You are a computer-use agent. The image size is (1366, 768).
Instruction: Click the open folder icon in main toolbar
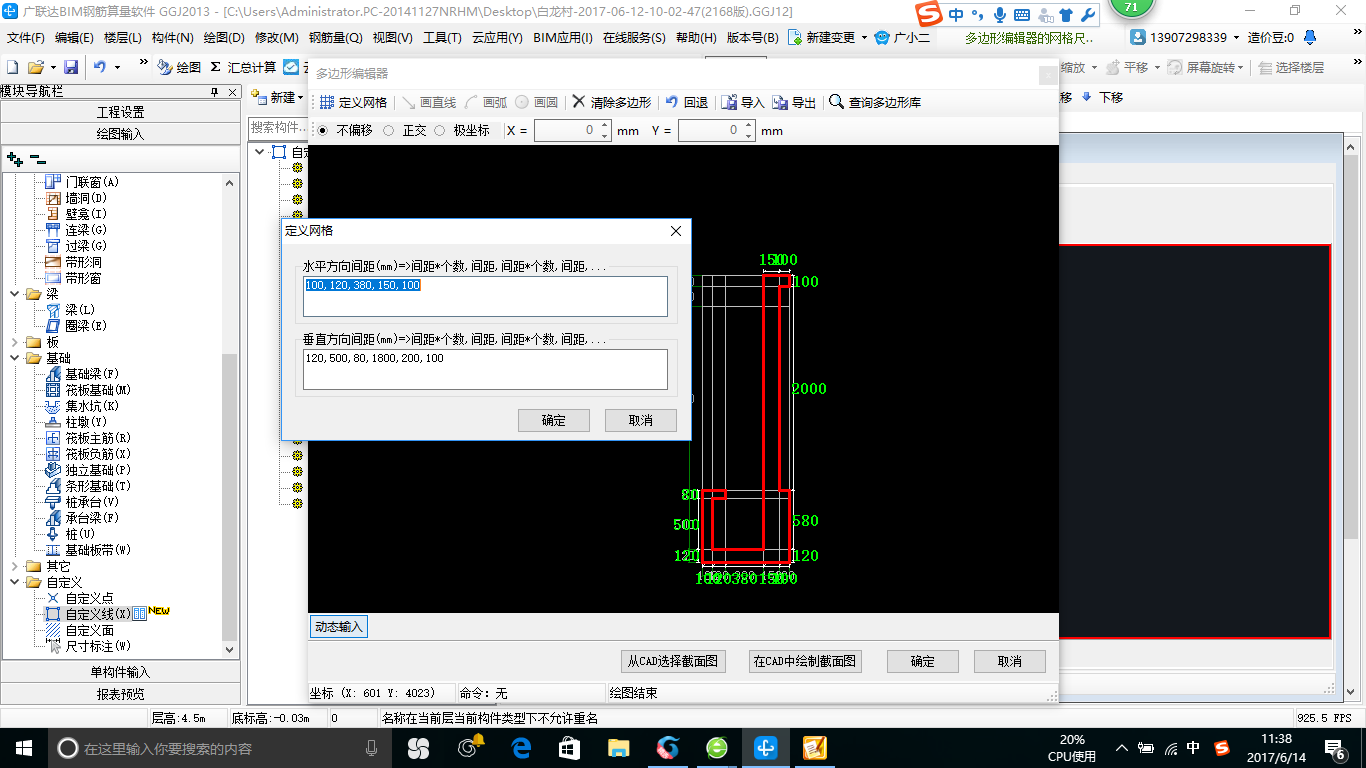click(x=35, y=67)
